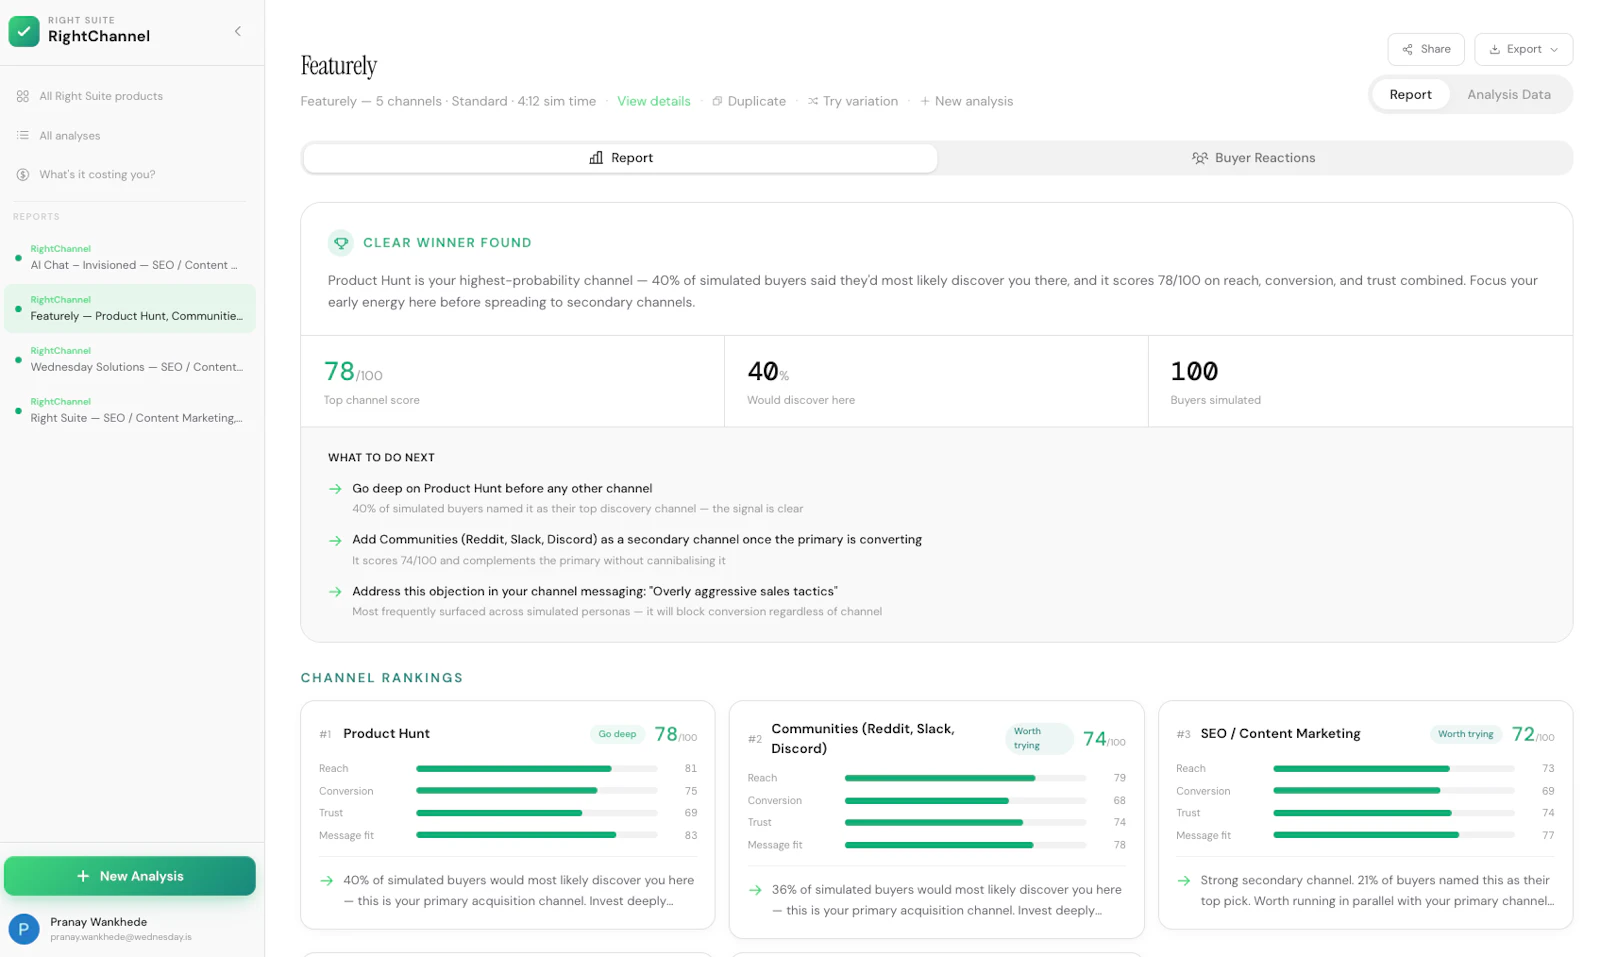Open the Wednesday Solutions report

click(x=130, y=359)
